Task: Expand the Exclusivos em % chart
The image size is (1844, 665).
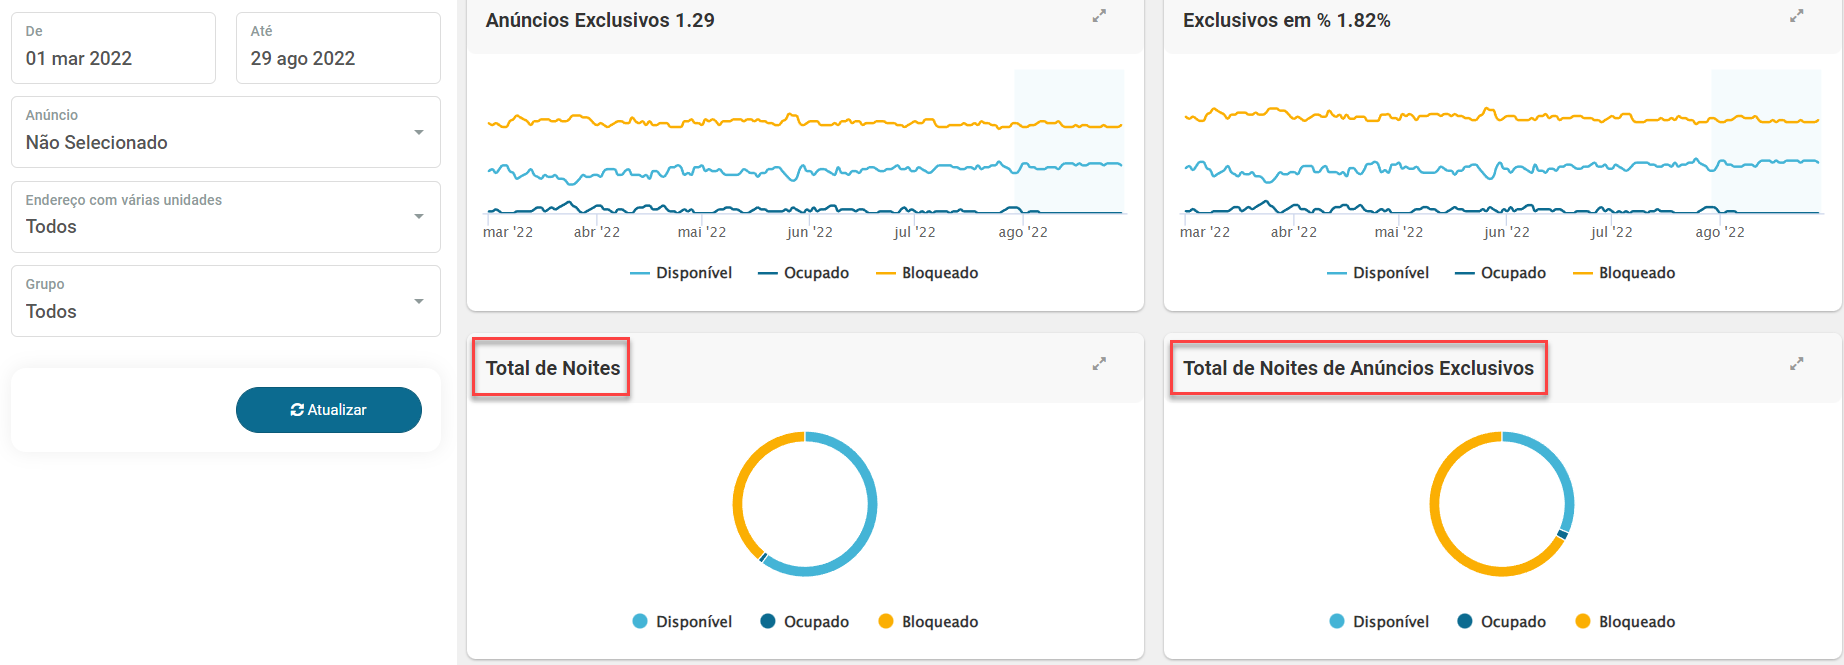Action: 1797,16
